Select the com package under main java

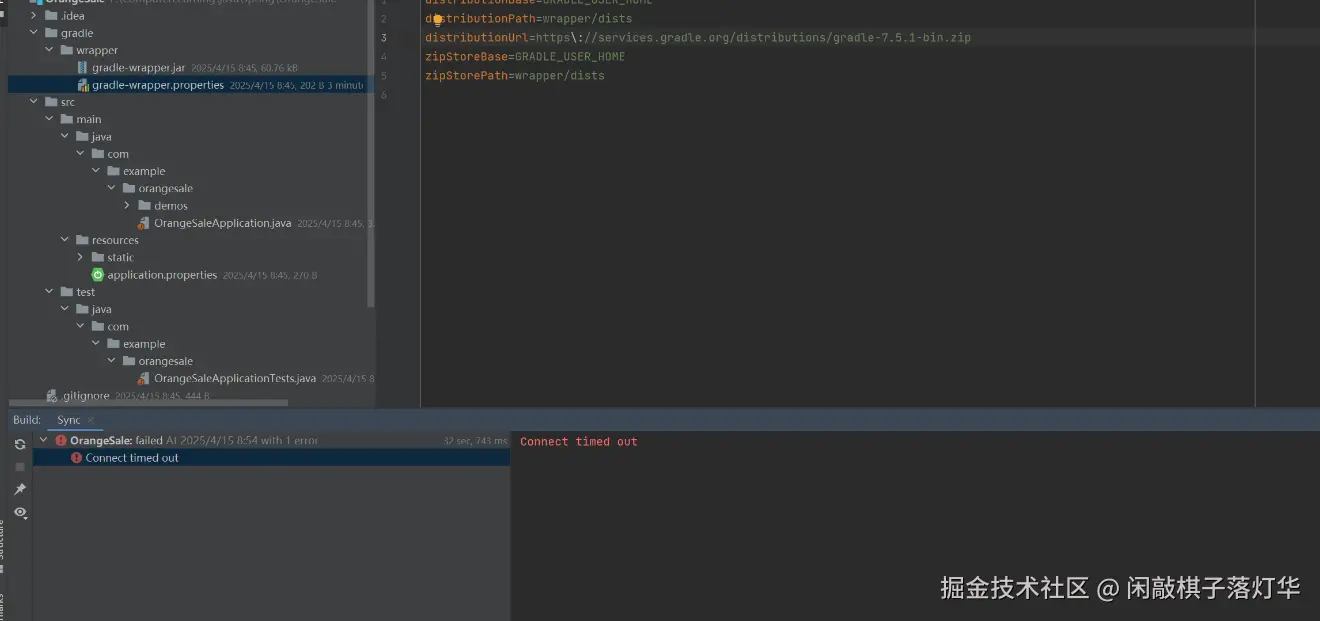tap(118, 154)
